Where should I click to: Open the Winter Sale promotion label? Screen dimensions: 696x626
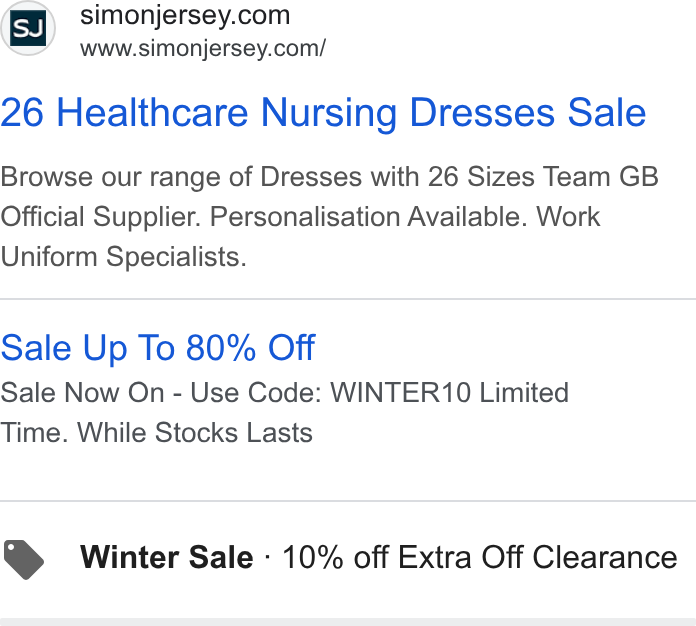(166, 557)
